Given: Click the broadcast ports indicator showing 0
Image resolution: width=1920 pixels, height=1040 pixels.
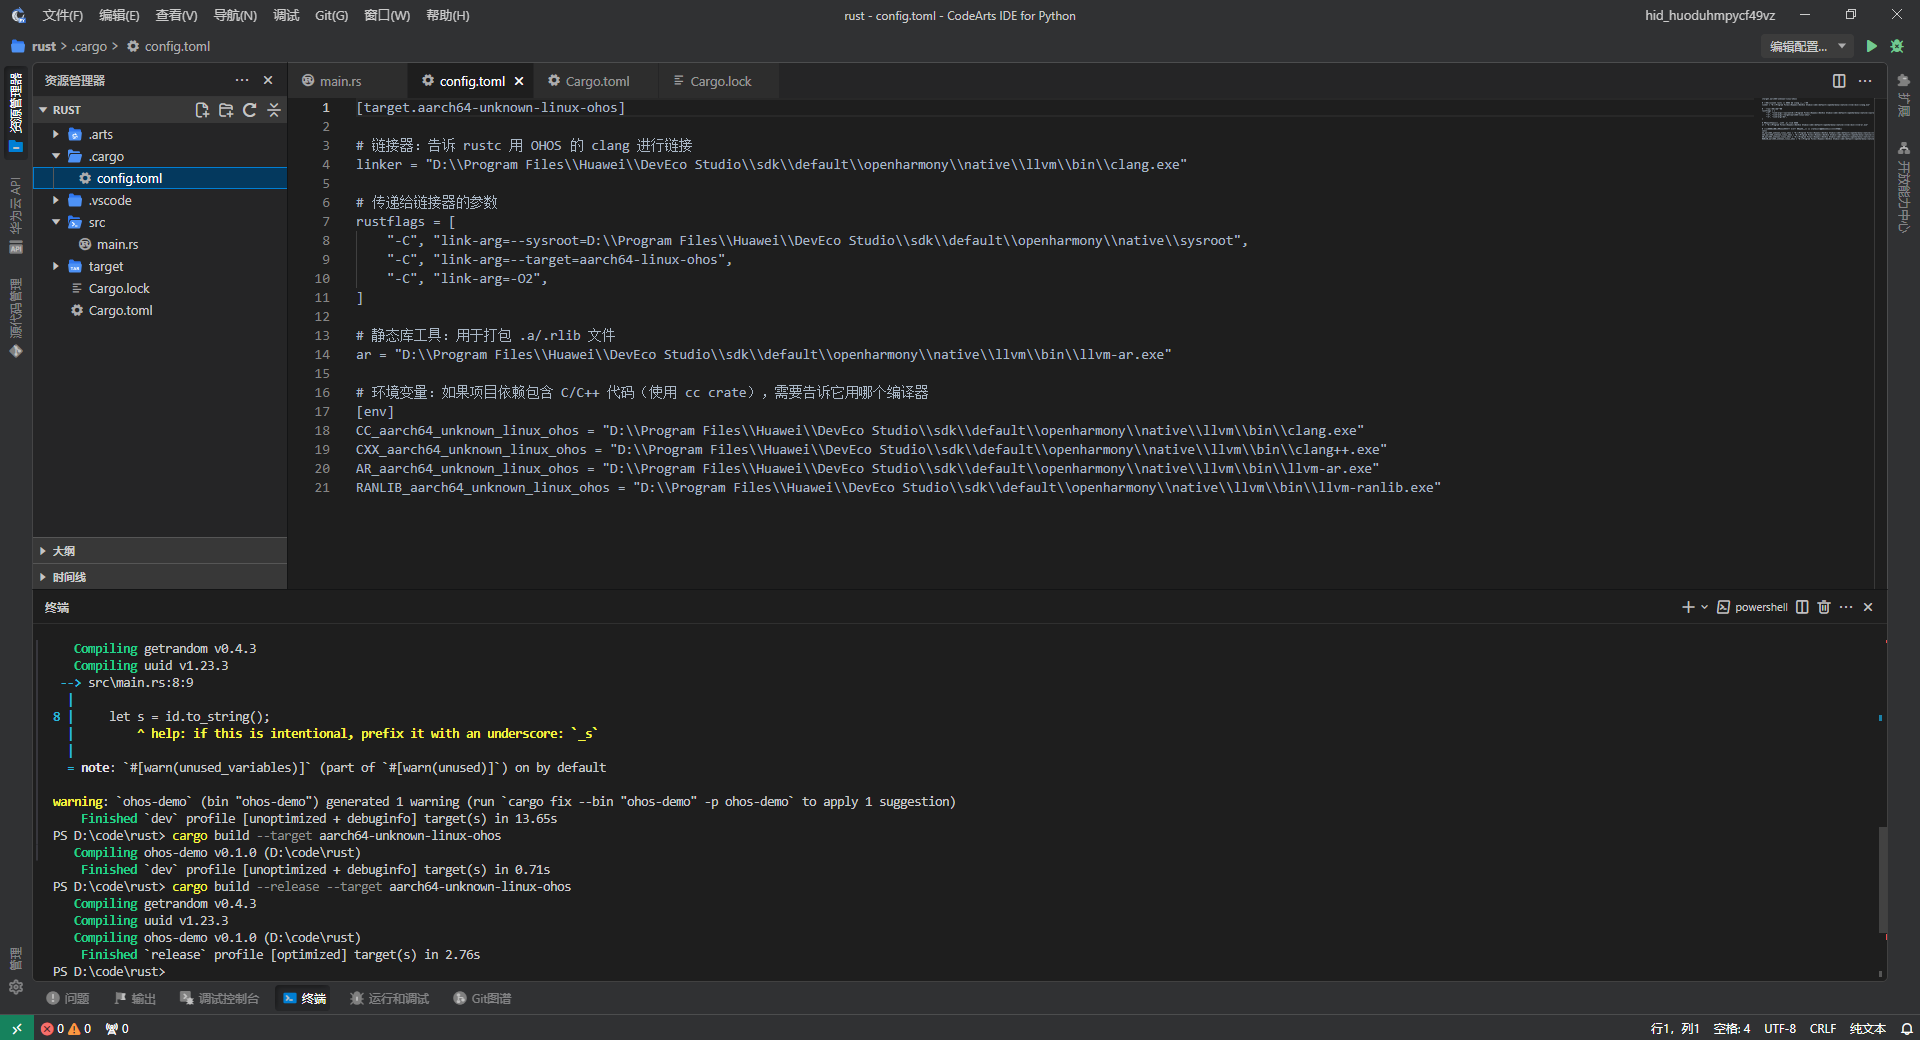Looking at the screenshot, I should click(x=117, y=1028).
